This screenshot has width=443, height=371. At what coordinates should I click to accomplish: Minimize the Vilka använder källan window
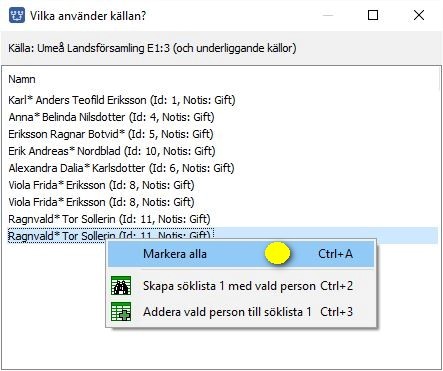(328, 15)
